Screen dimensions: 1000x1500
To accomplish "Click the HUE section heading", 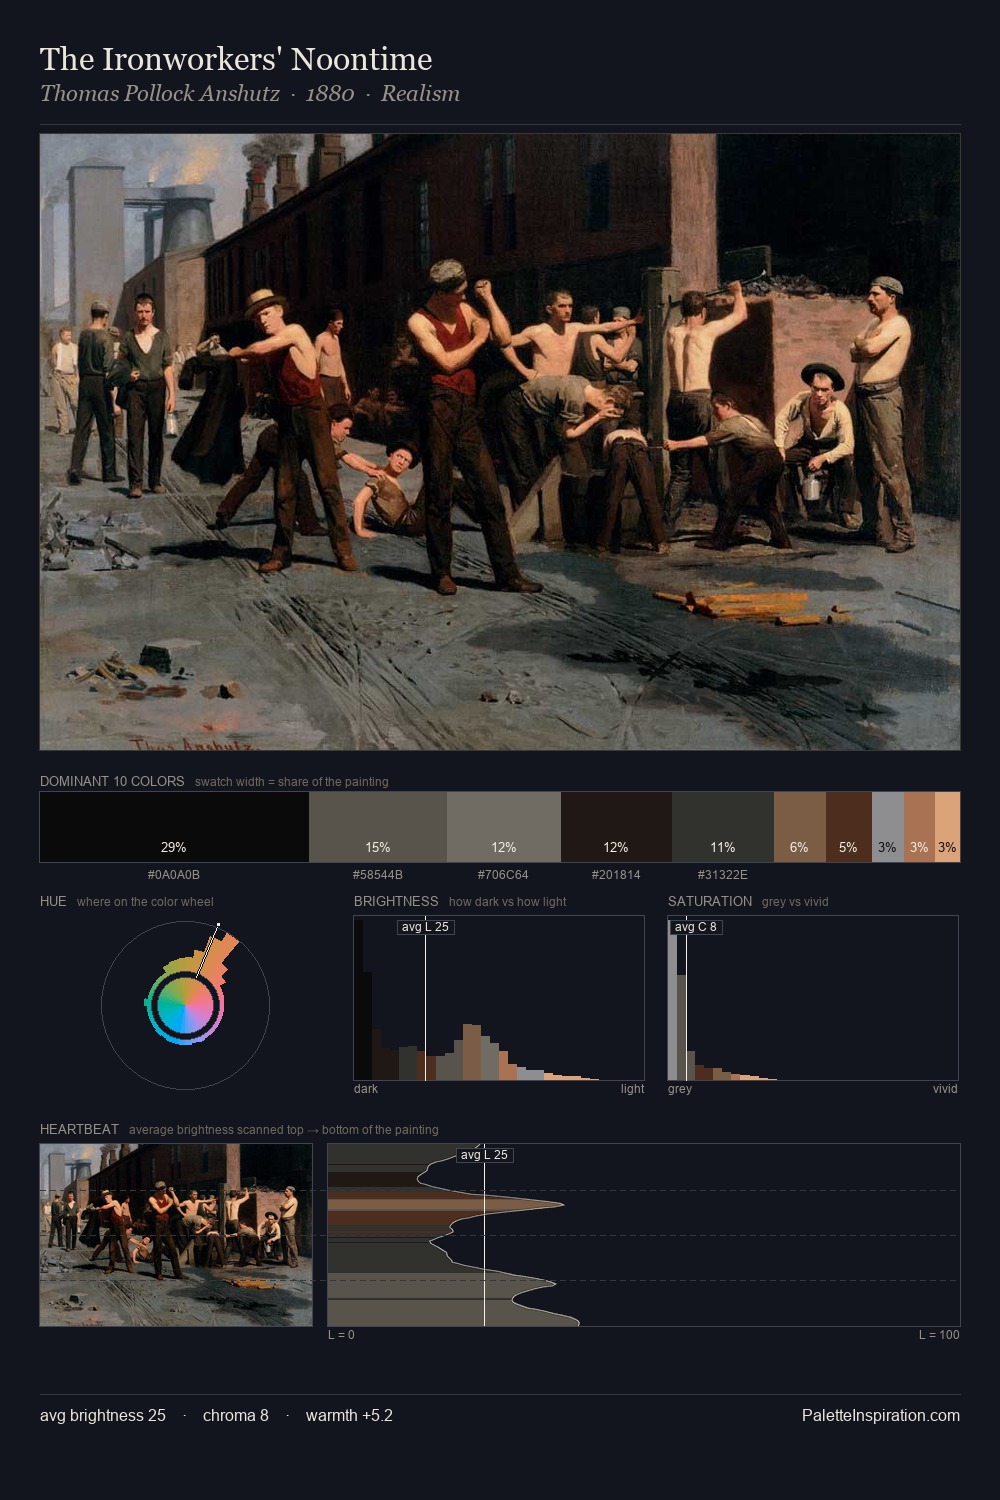I will [x=53, y=901].
